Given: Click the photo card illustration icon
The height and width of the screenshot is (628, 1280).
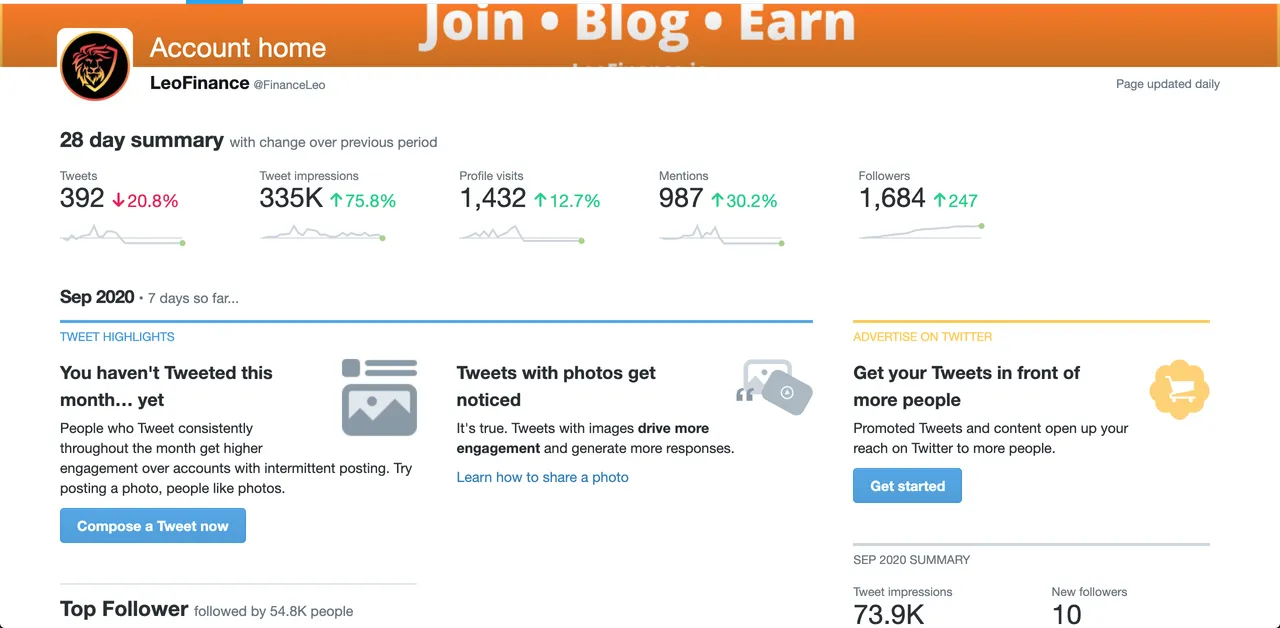Looking at the screenshot, I should click(x=379, y=397).
